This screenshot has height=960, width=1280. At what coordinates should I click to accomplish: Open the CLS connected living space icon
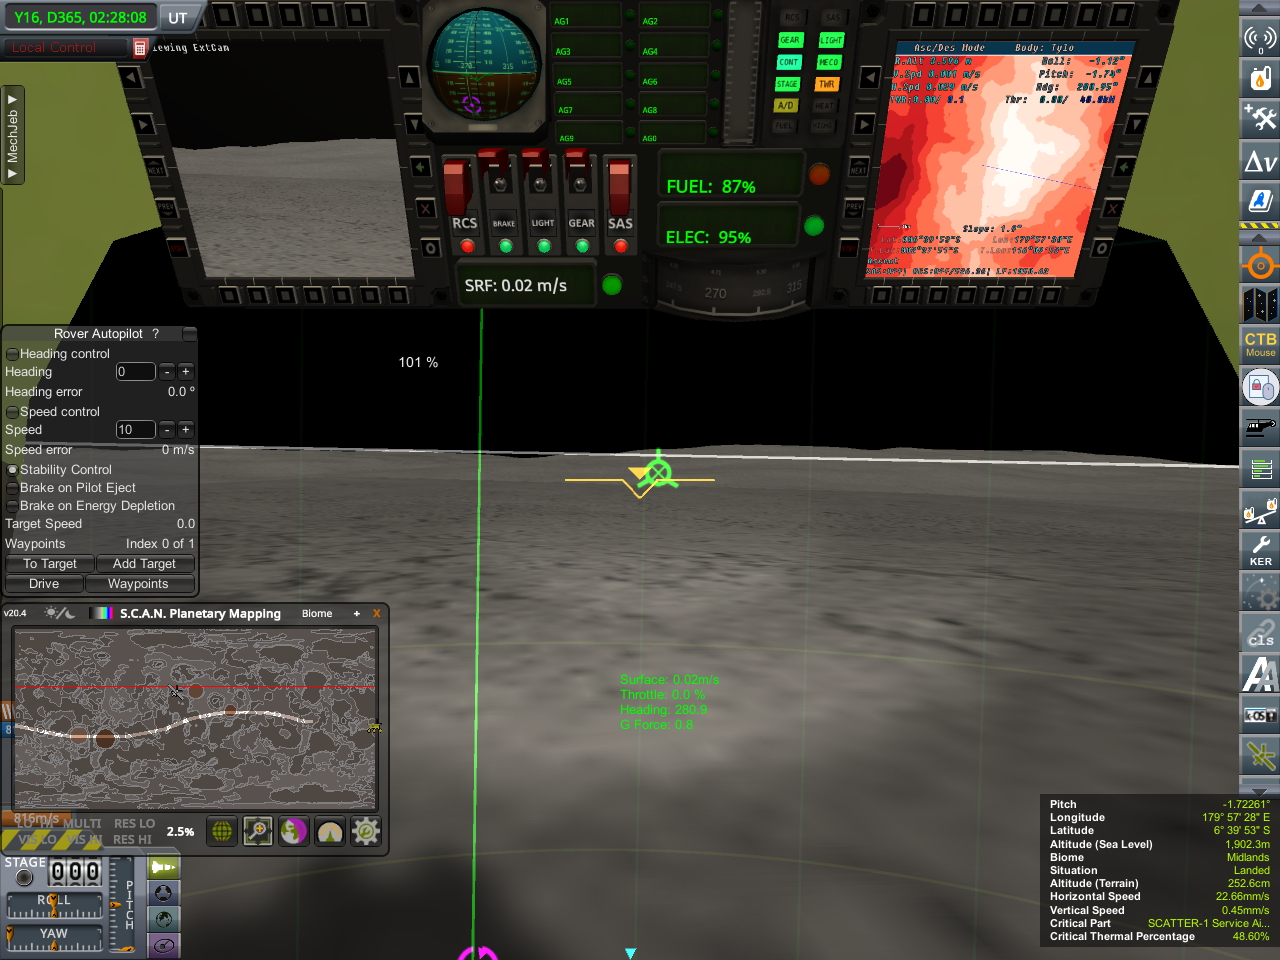(1260, 632)
